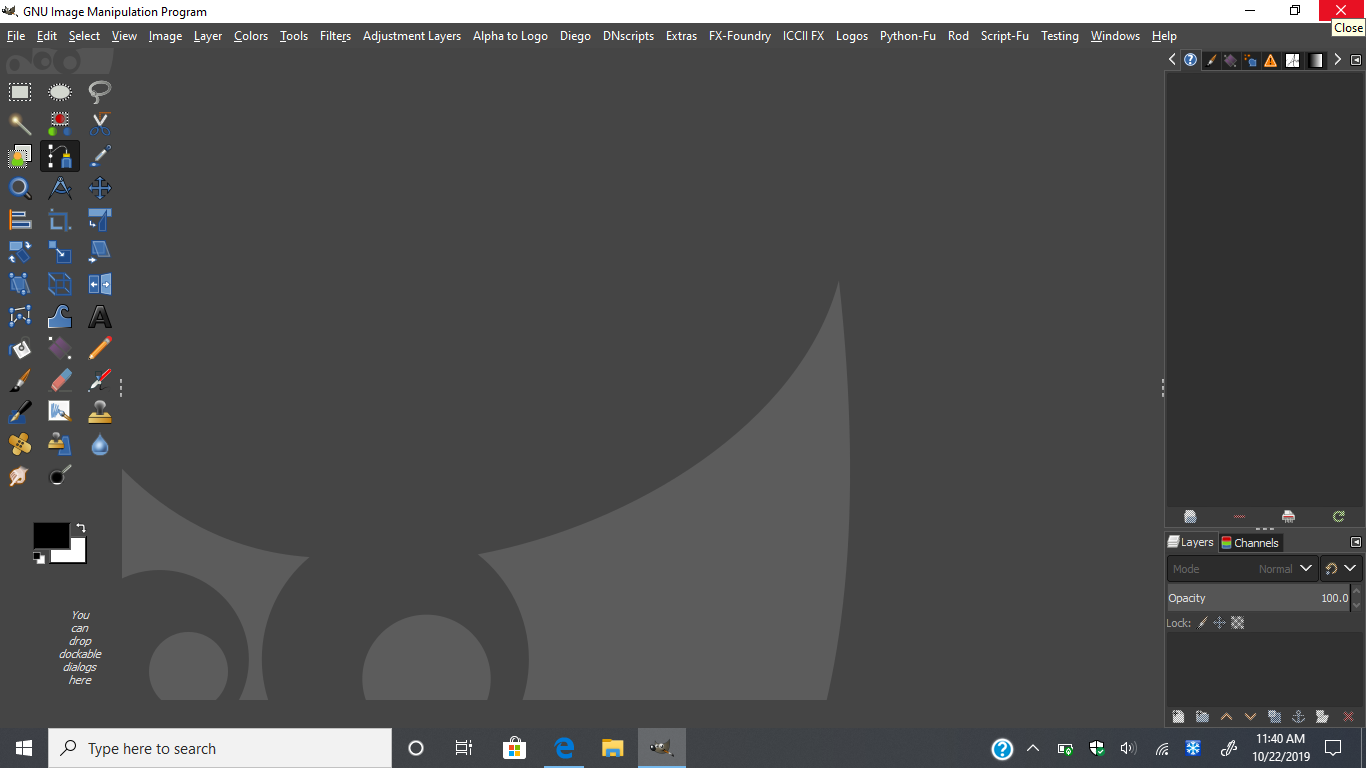Select the Blur/Sharpen droplet tool
The width and height of the screenshot is (1366, 768).
tap(100, 444)
